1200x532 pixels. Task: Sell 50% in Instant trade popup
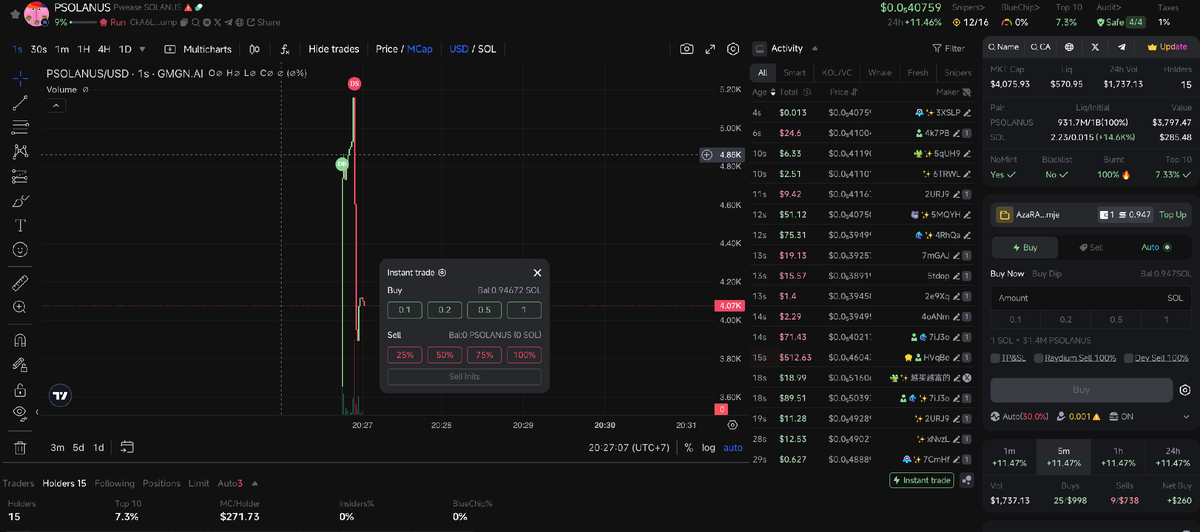coord(445,355)
